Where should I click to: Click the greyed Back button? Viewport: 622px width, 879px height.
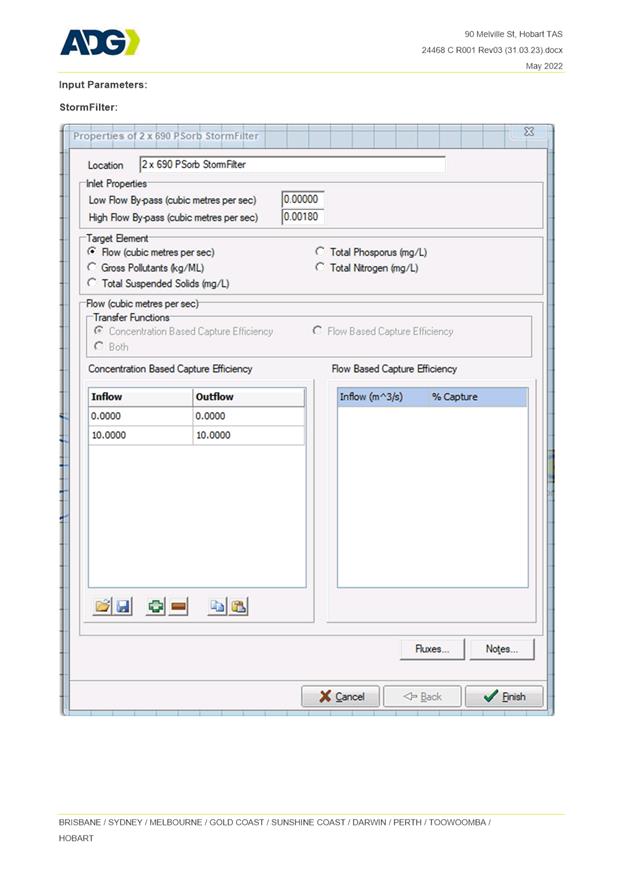[423, 696]
